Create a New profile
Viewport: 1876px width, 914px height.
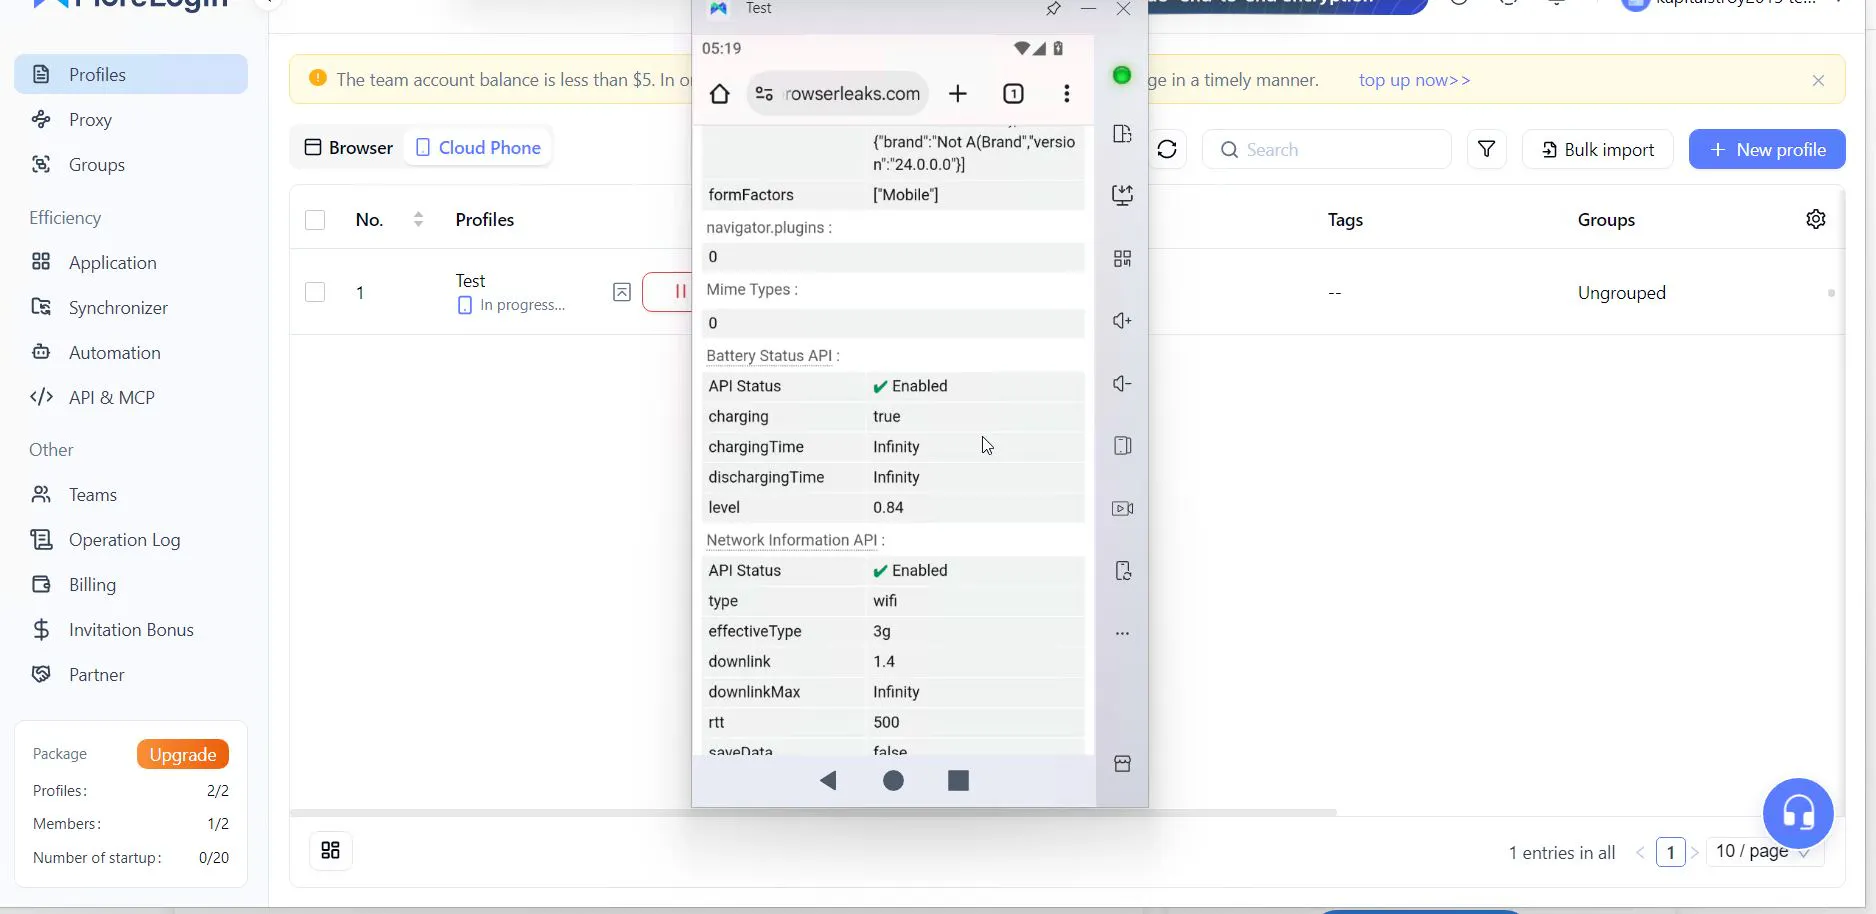[x=1767, y=149]
